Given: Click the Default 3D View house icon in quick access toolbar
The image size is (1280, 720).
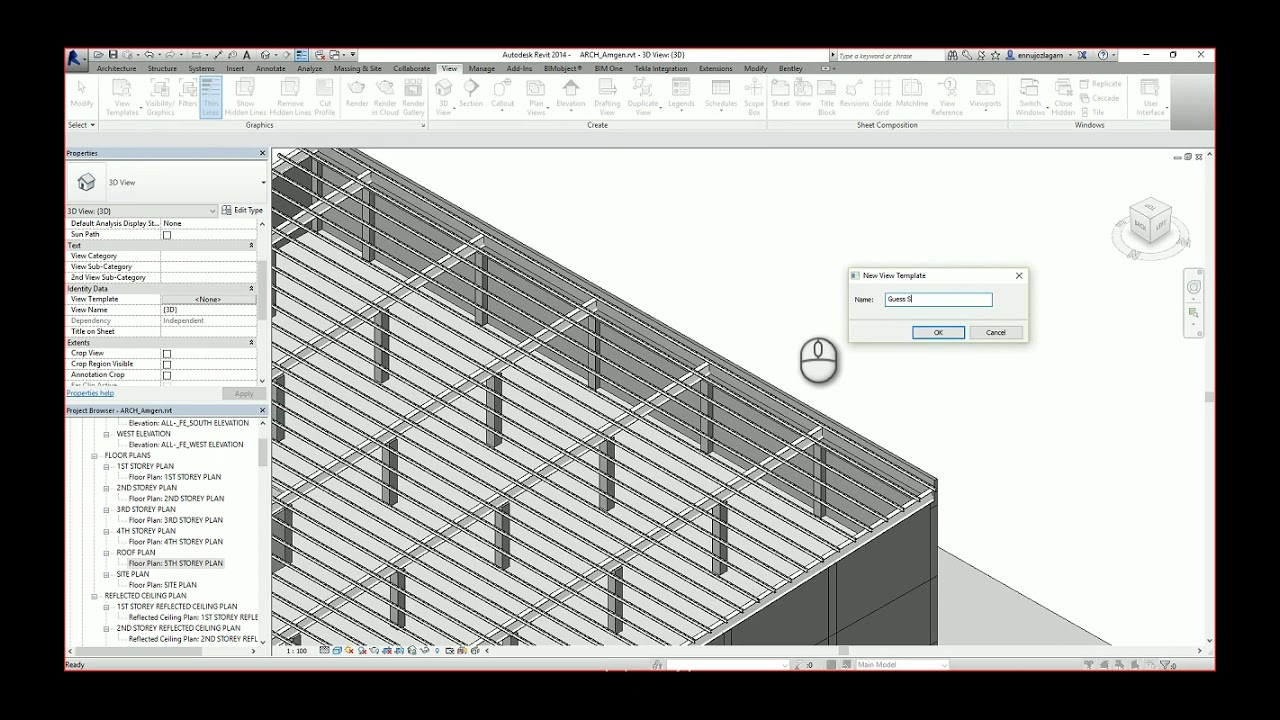Looking at the screenshot, I should click(x=265, y=55).
